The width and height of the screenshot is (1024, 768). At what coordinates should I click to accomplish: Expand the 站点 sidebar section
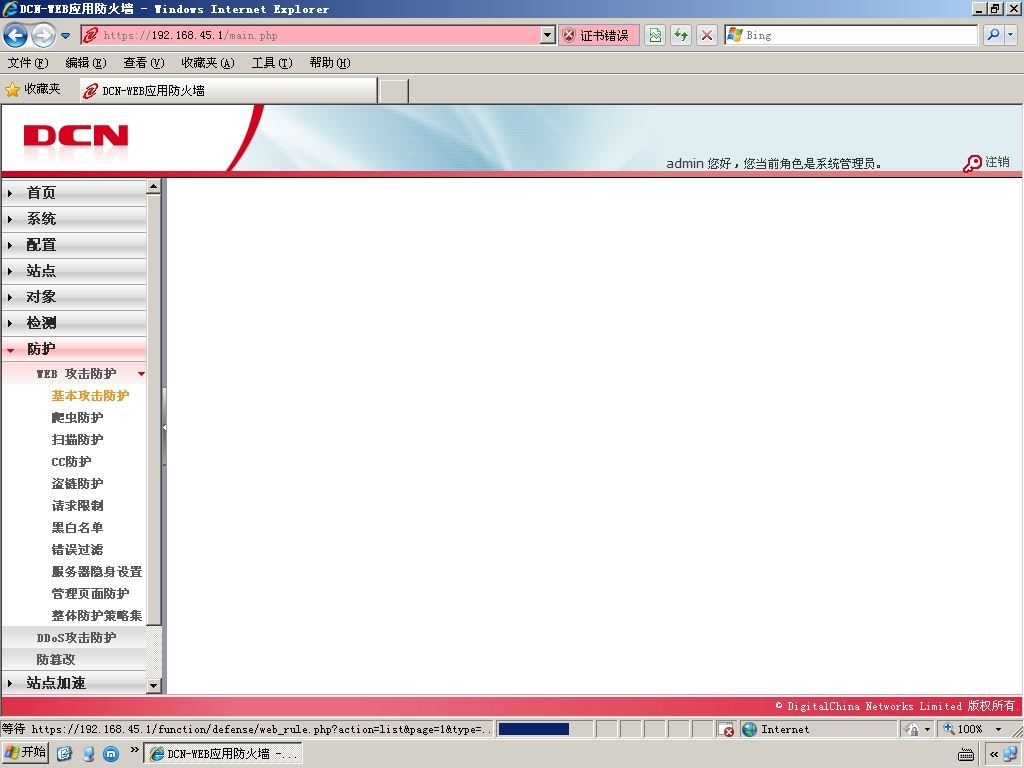pyautogui.click(x=74, y=270)
